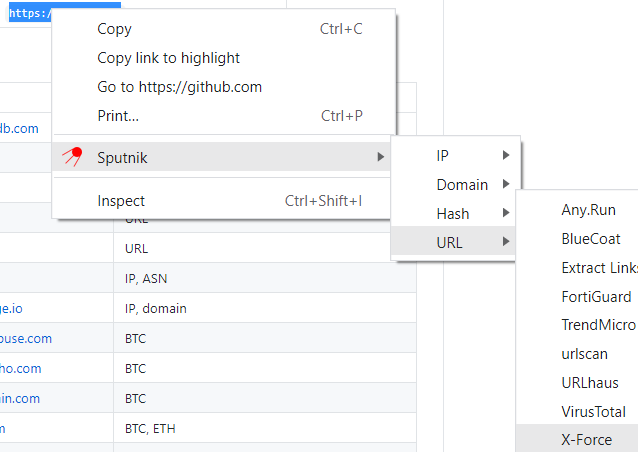Choose TrendMicro lookup option
Screen dimensions: 638x452
(599, 325)
